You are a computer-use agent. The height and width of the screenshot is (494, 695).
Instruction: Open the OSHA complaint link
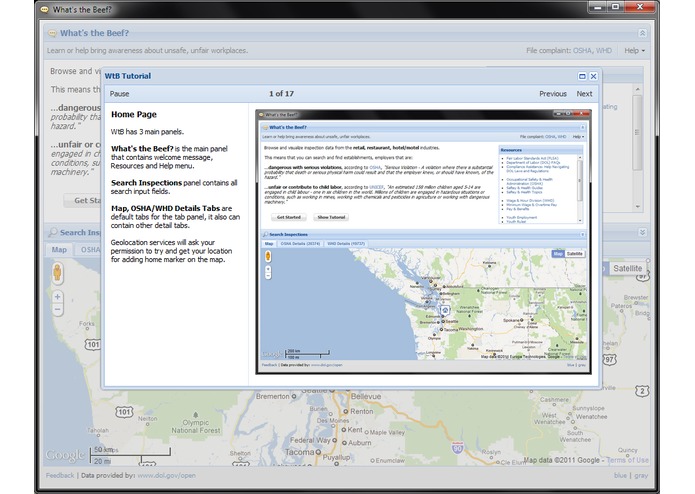582,51
